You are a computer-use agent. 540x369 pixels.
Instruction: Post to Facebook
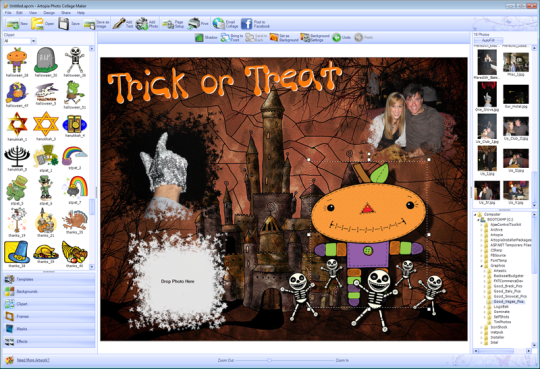[255, 24]
